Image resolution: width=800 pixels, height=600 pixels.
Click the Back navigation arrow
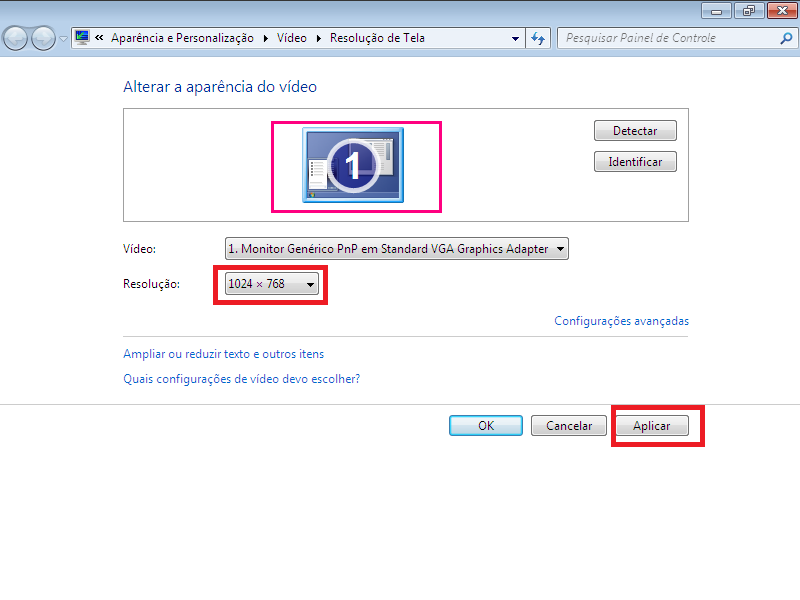click(x=15, y=38)
